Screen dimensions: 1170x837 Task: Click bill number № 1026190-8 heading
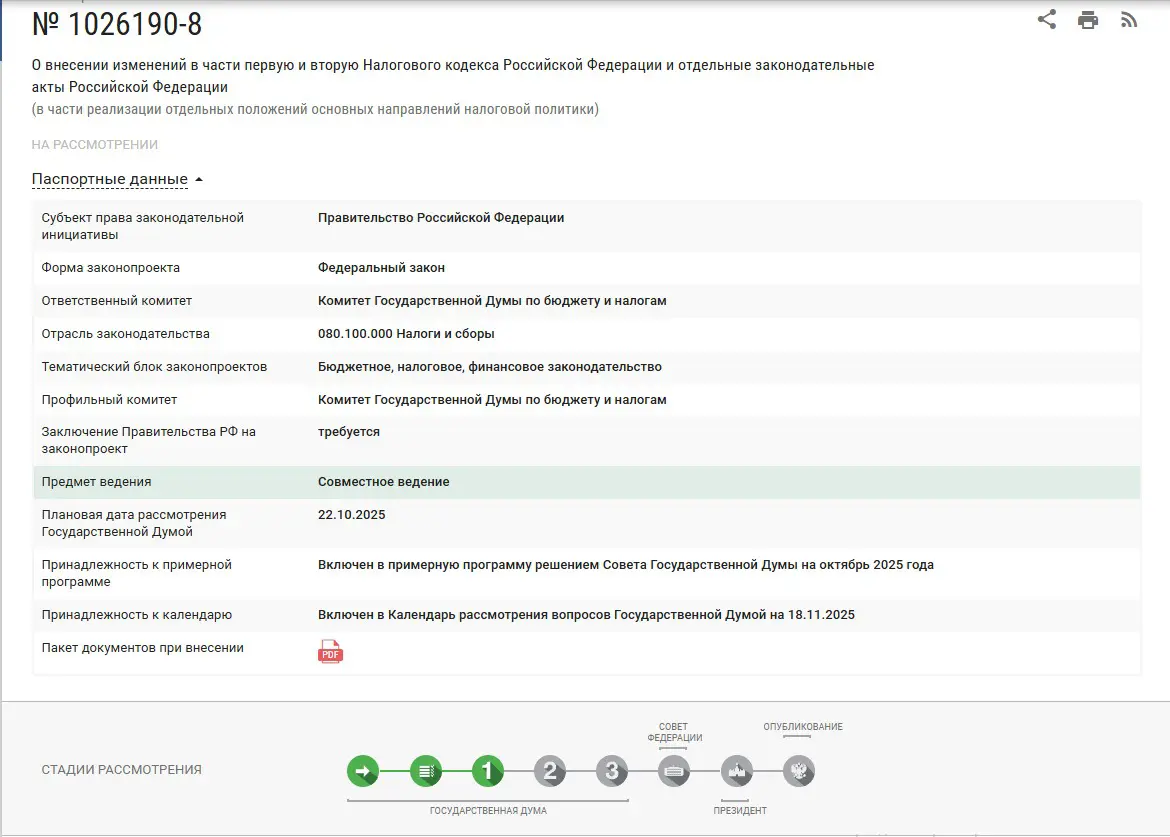(117, 25)
